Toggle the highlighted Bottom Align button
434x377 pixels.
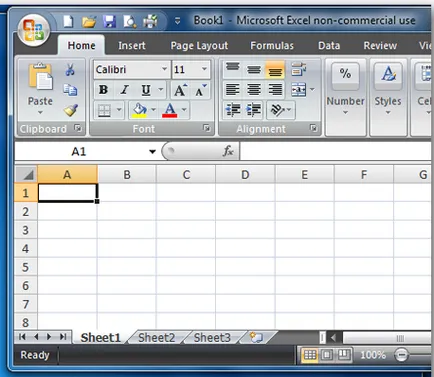(275, 70)
